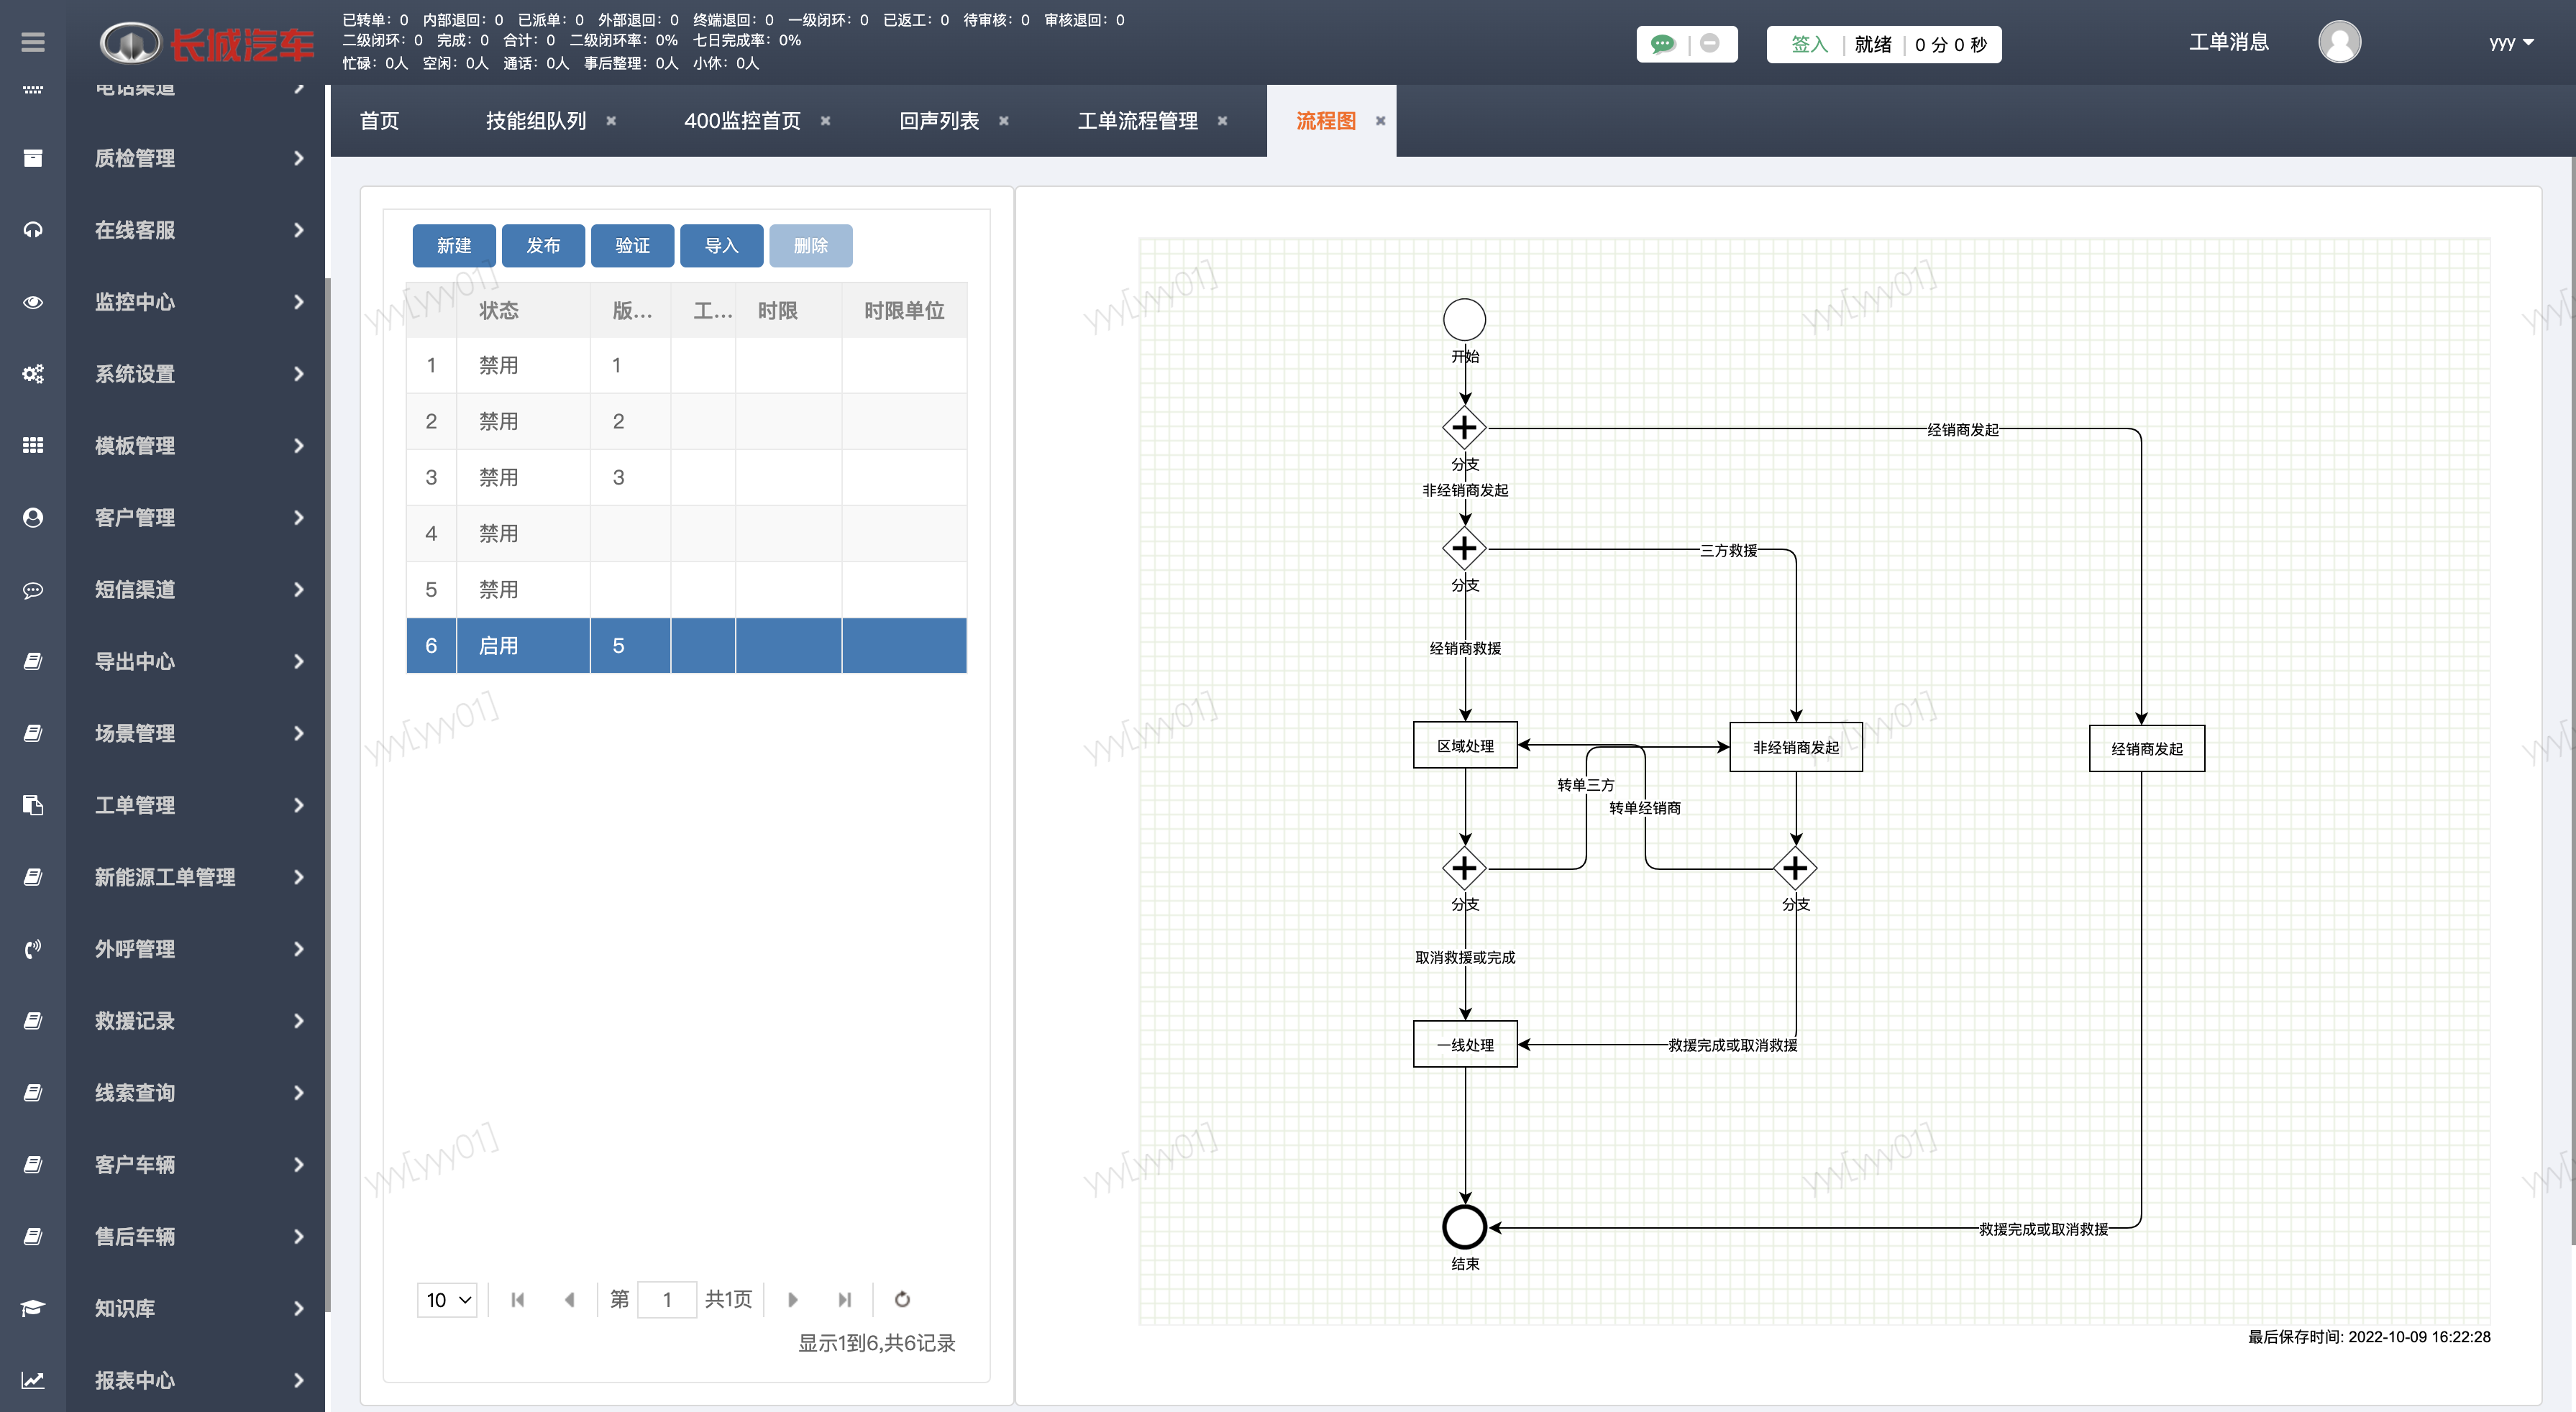Click the 时限单位 column header
The image size is (2576, 1412).
click(x=904, y=311)
